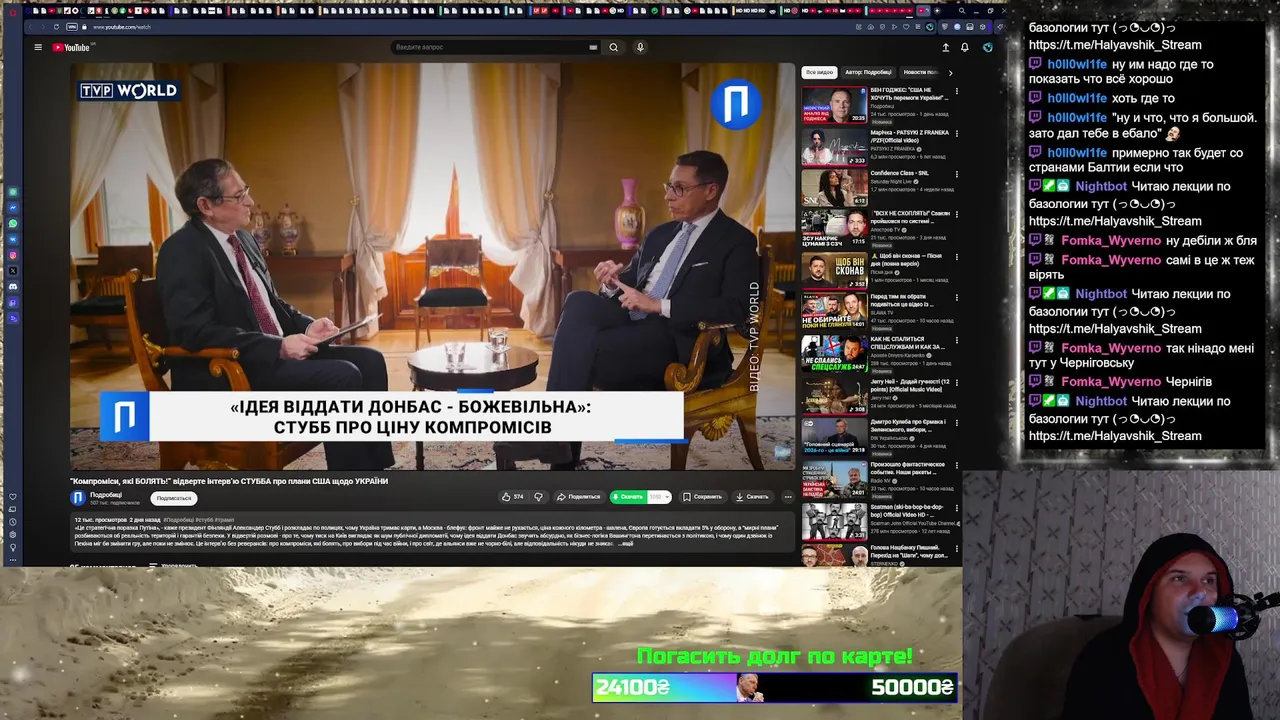Open the YouTube hamburger guide menu
Image resolution: width=1280 pixels, height=720 pixels.
coord(38,47)
